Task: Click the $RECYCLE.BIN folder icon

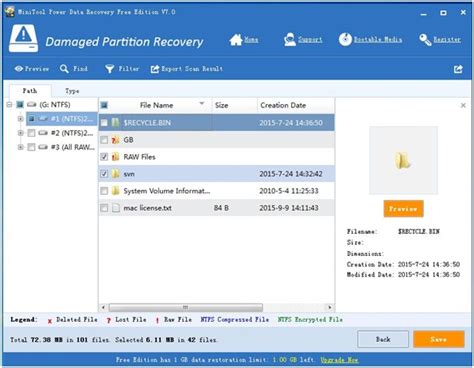Action: tap(115, 123)
